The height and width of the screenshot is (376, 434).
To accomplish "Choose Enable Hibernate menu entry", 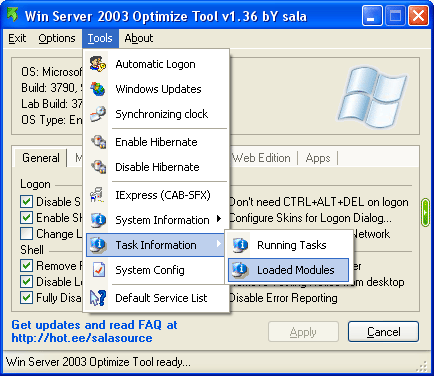I will 157,142.
